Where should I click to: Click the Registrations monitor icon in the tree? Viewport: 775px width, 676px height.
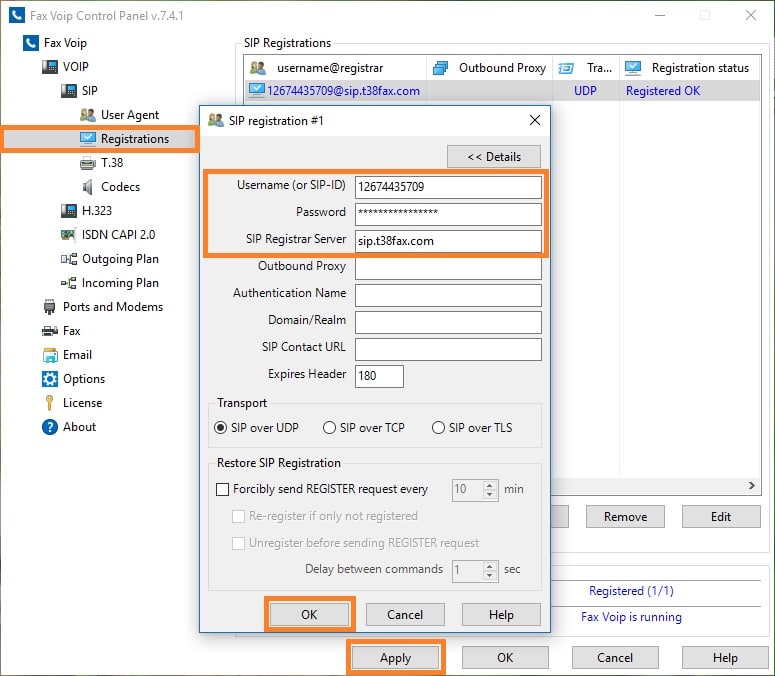(87, 139)
